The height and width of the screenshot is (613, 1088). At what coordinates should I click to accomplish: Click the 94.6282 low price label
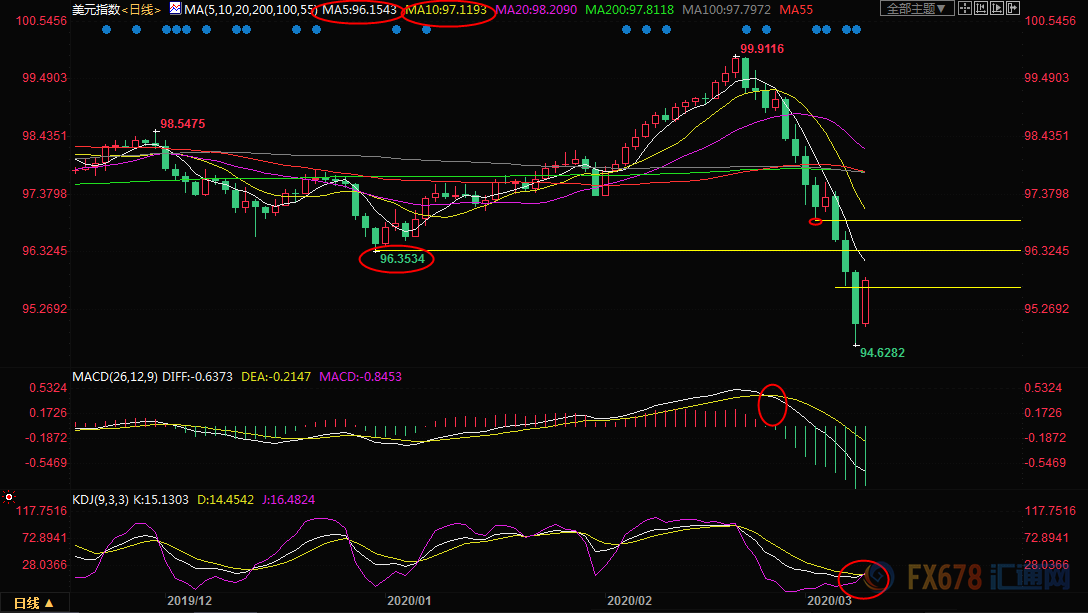pyautogui.click(x=882, y=353)
